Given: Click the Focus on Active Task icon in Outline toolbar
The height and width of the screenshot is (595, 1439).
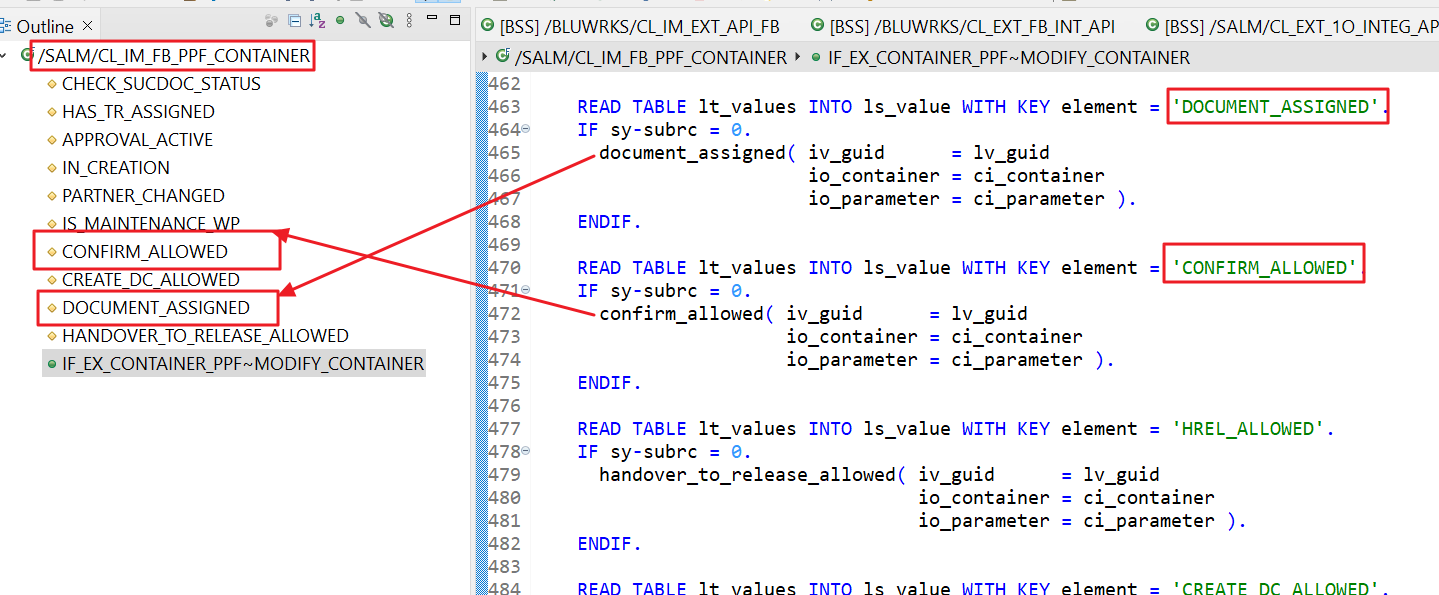Looking at the screenshot, I should 272,20.
